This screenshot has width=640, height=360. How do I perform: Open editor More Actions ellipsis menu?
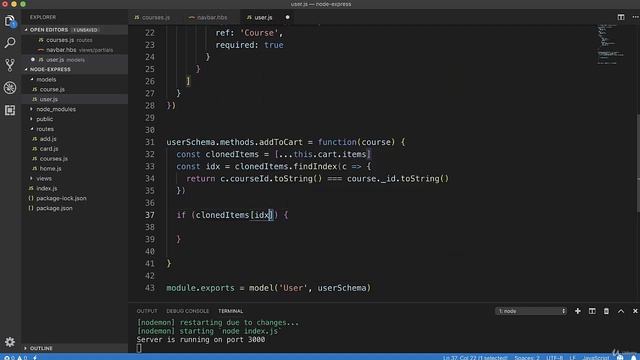pos(636,17)
